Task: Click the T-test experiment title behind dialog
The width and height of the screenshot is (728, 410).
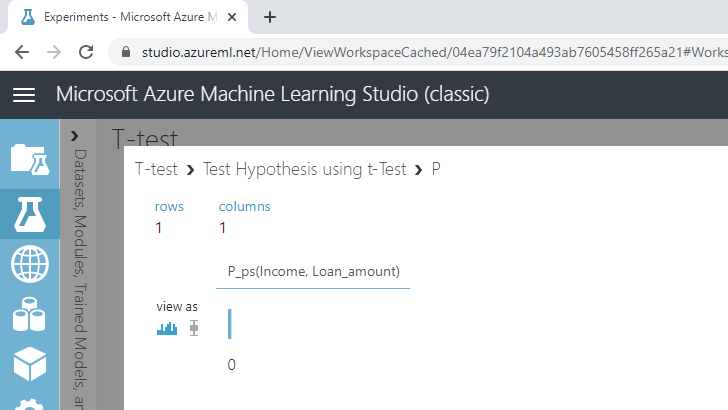Action: 145,137
